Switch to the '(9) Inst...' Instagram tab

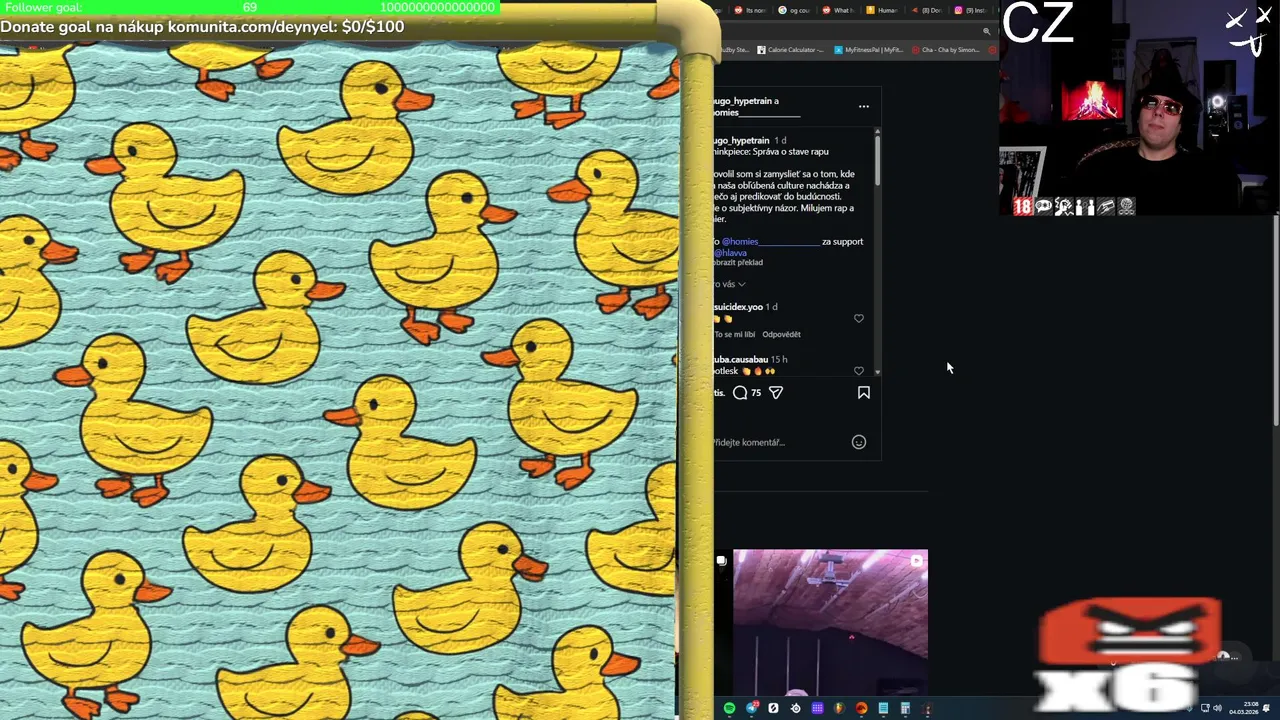pyautogui.click(x=971, y=10)
